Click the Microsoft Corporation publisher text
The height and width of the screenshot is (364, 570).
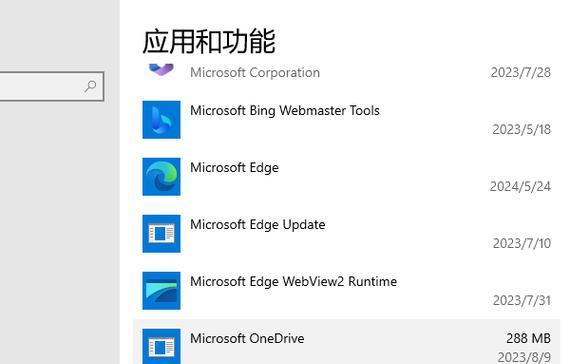(x=255, y=72)
